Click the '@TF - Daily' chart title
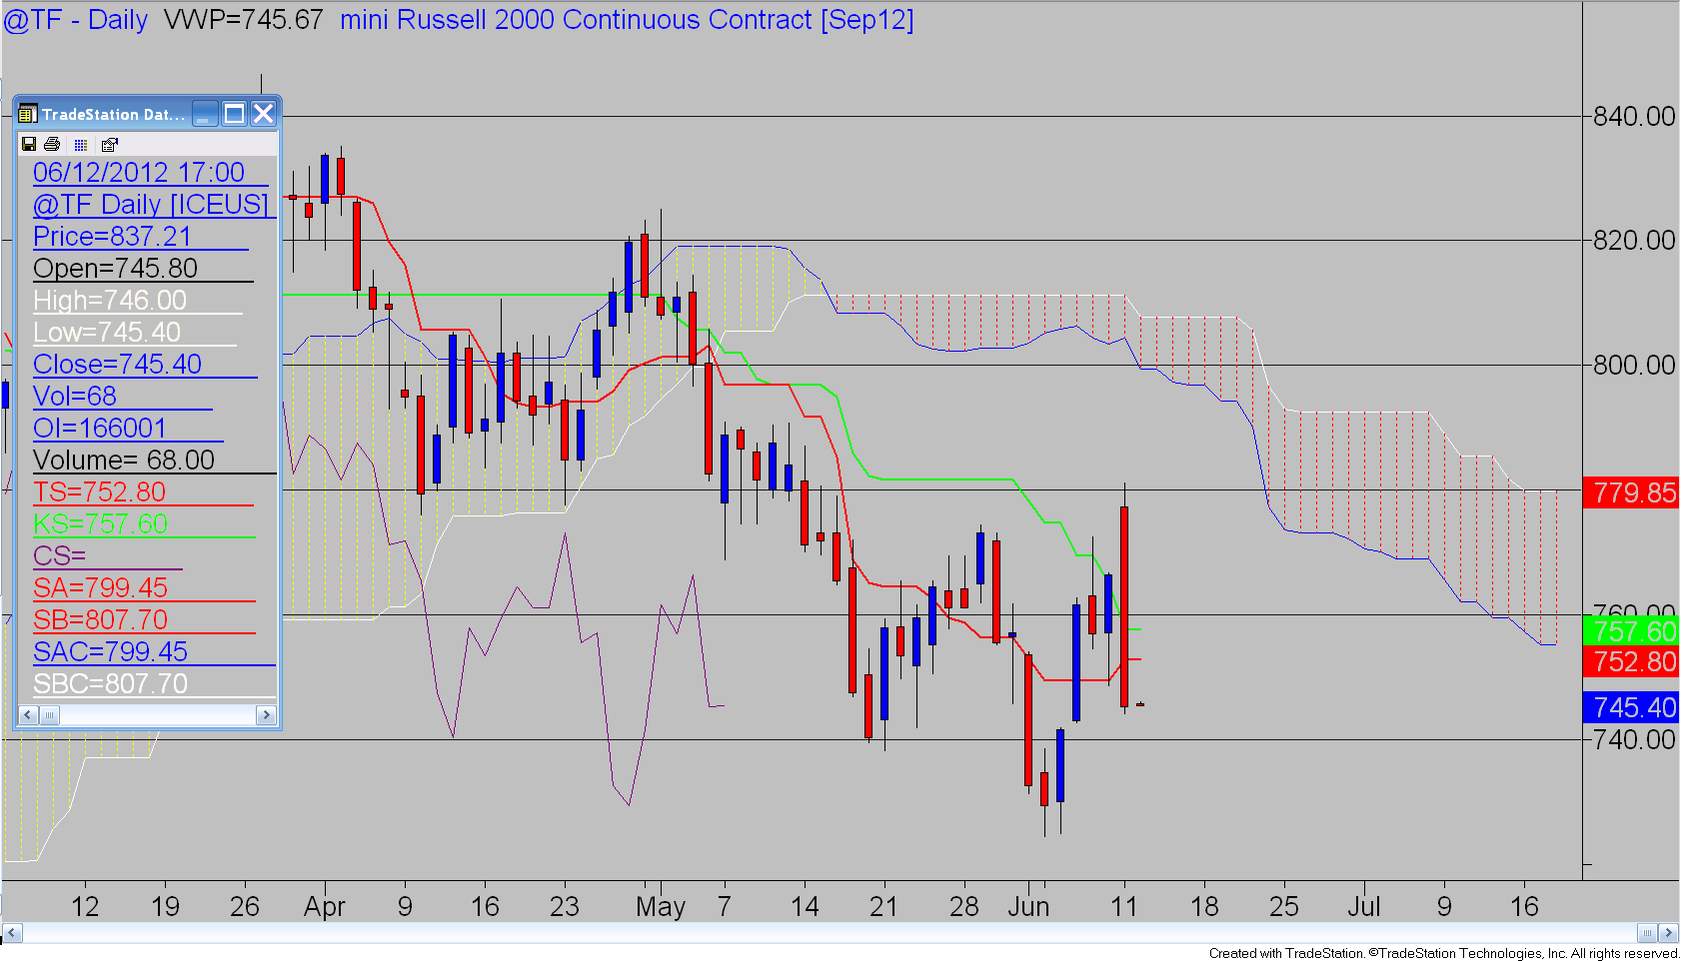This screenshot has width=1681, height=961. [76, 20]
